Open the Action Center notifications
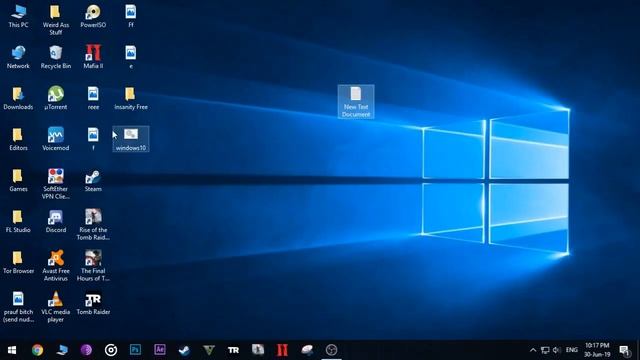640x360 pixels. [x=624, y=350]
